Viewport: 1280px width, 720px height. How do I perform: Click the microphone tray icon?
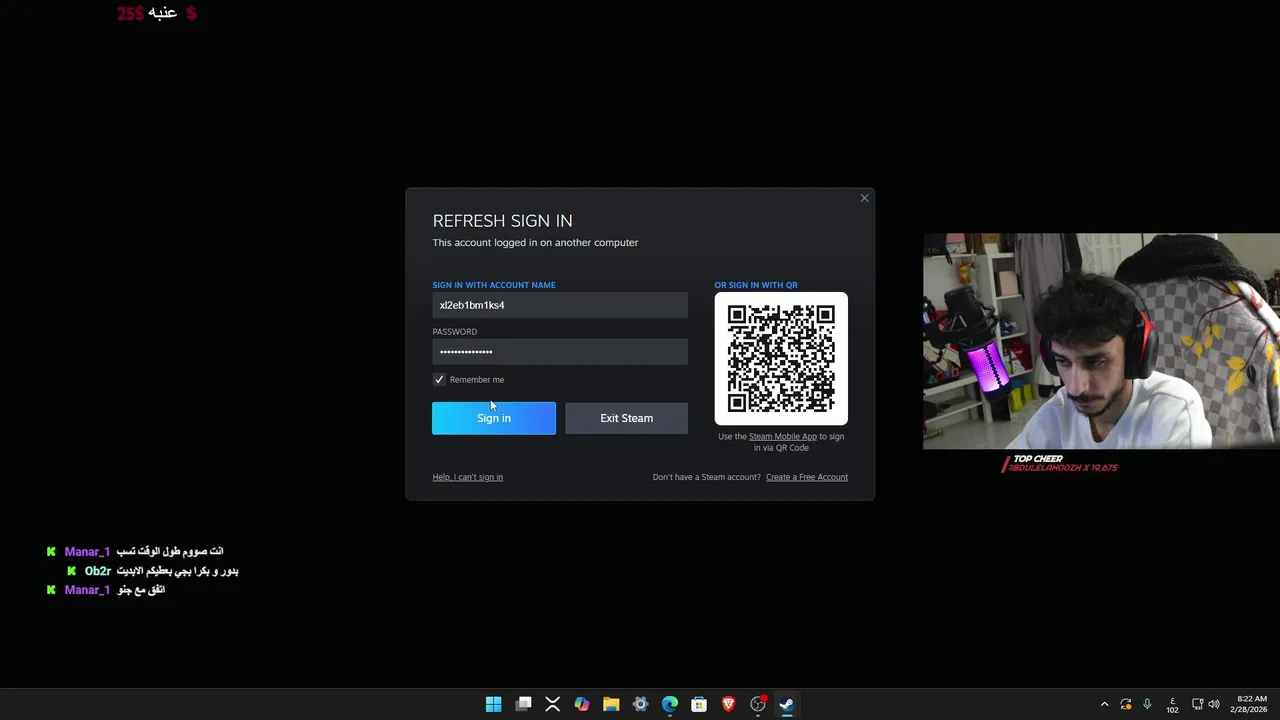1147,704
